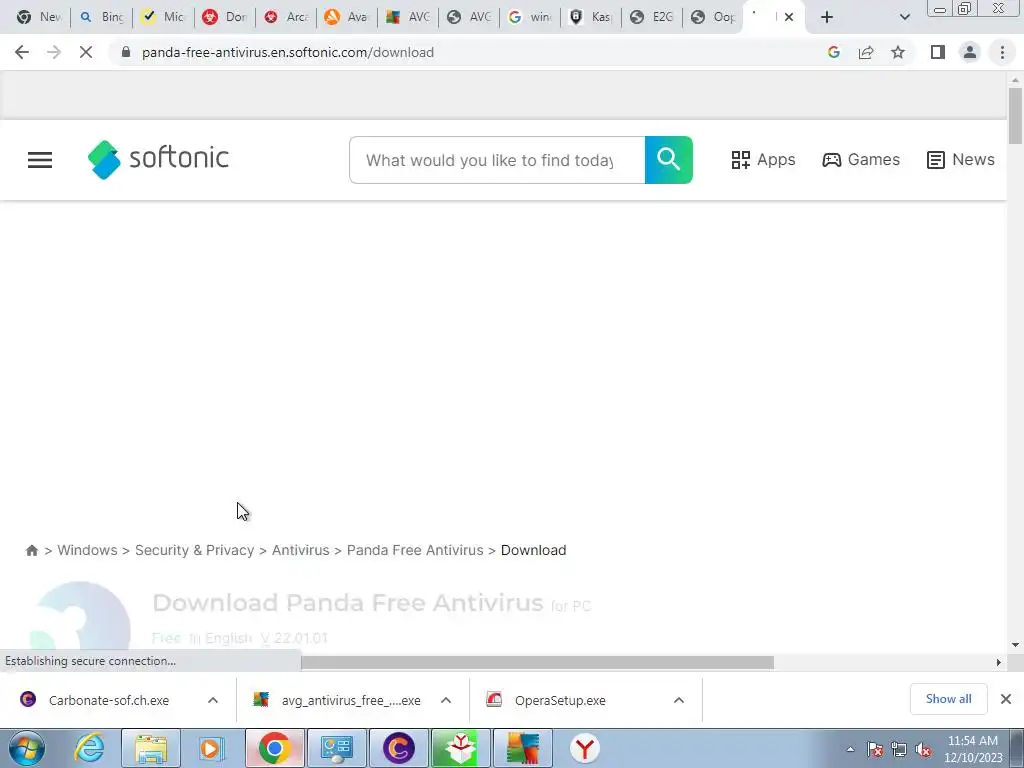
Task: Switch to the Oop tab
Action: pos(713,17)
